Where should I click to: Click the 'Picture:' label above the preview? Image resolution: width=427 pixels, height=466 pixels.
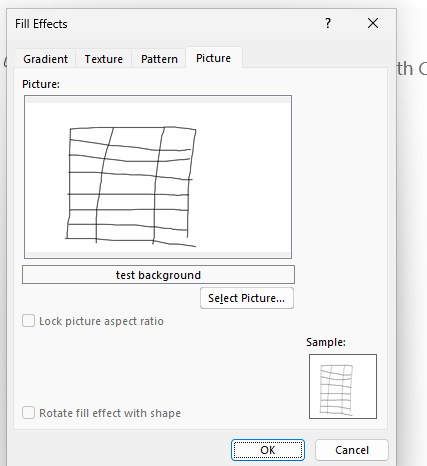[41, 84]
